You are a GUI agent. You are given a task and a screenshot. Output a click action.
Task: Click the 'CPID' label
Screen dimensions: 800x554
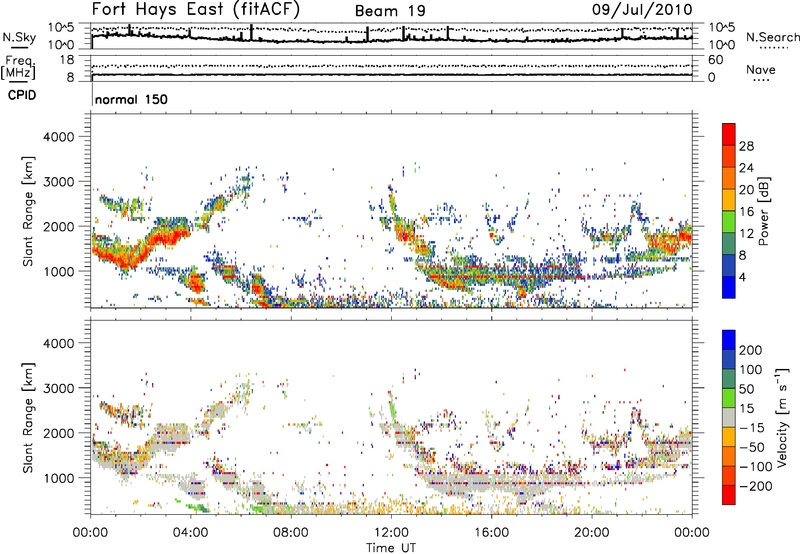point(22,95)
